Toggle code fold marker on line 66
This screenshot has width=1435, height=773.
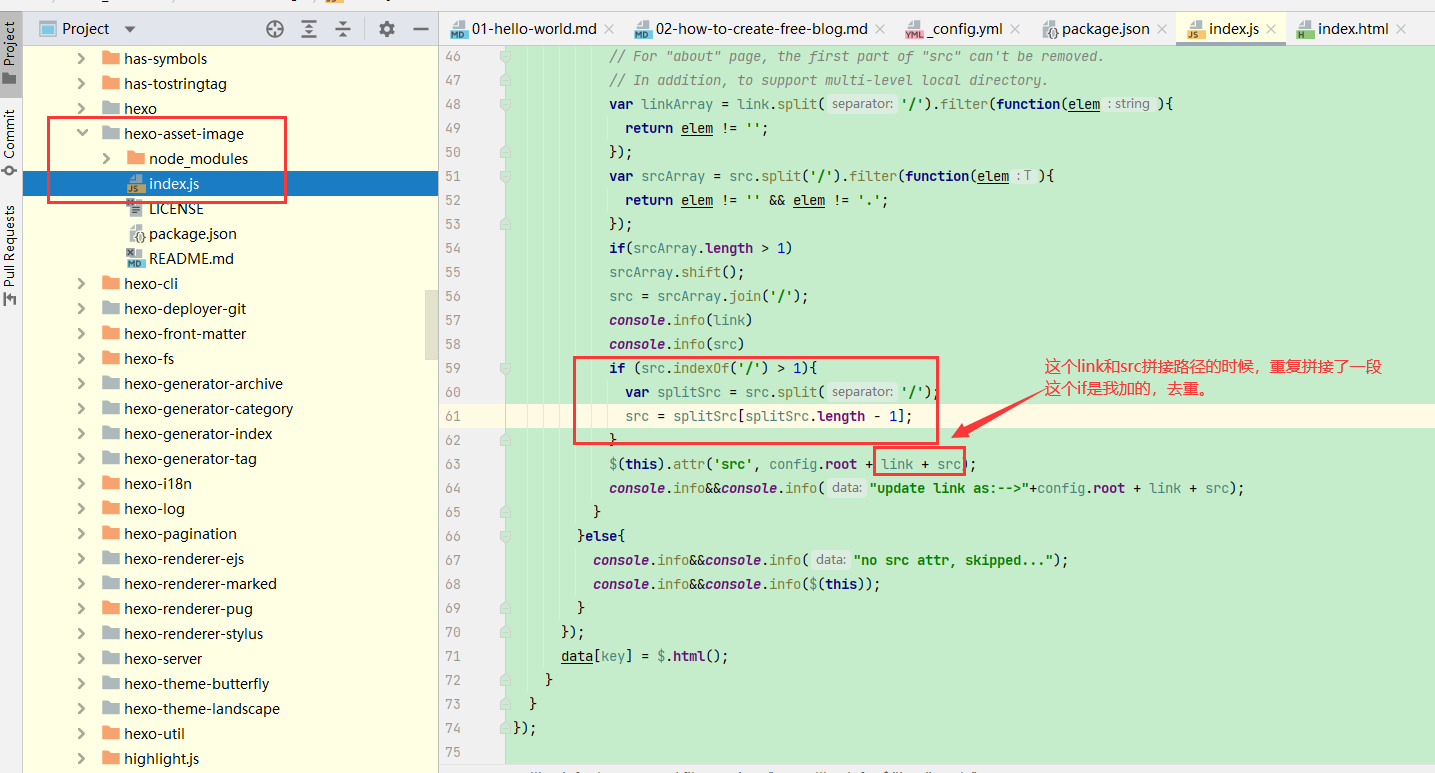tap(506, 536)
